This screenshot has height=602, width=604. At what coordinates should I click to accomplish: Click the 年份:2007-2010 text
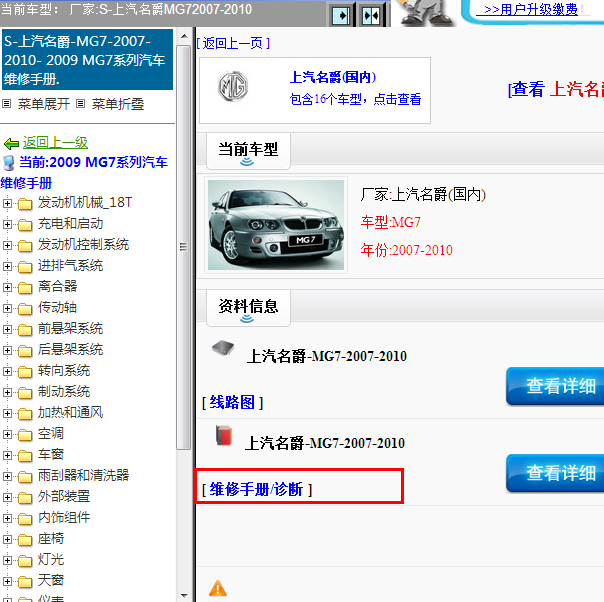(406, 250)
